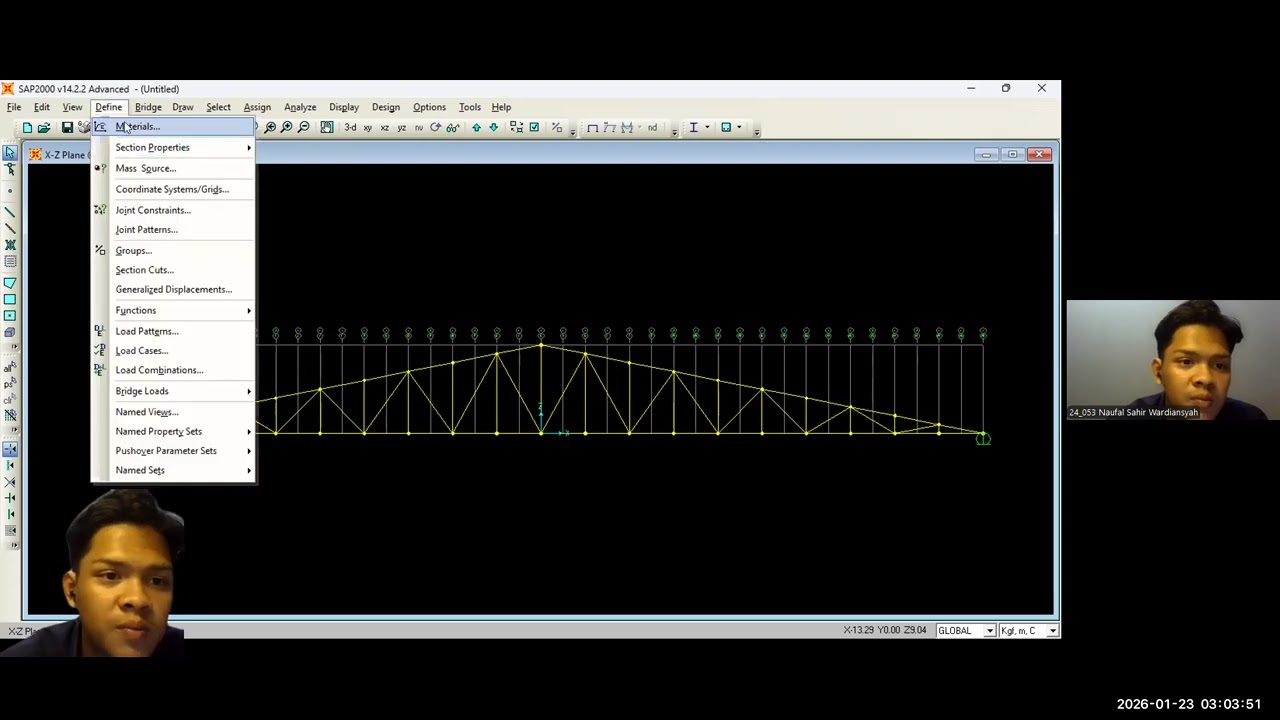This screenshot has height=720, width=1280.
Task: Open Groups... from the Define menu
Action: click(173, 251)
